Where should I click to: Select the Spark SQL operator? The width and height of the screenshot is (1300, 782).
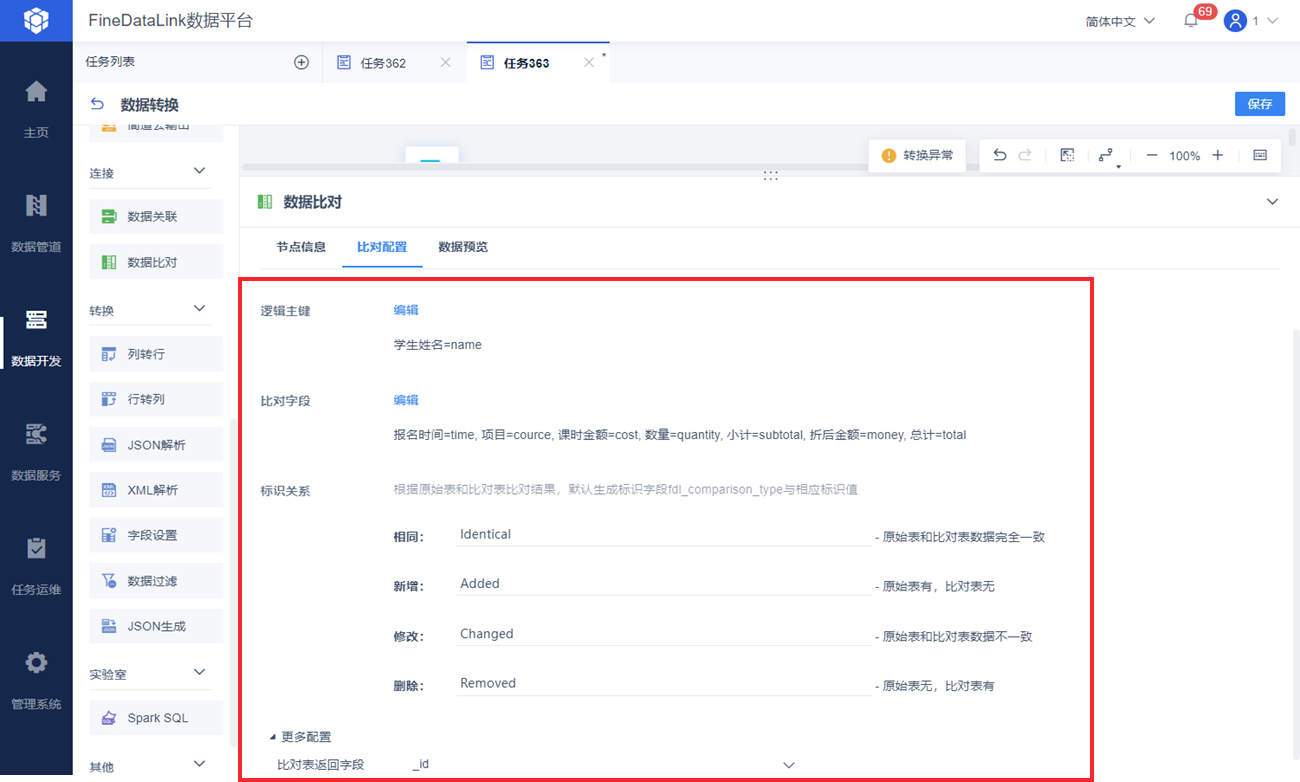click(x=156, y=718)
